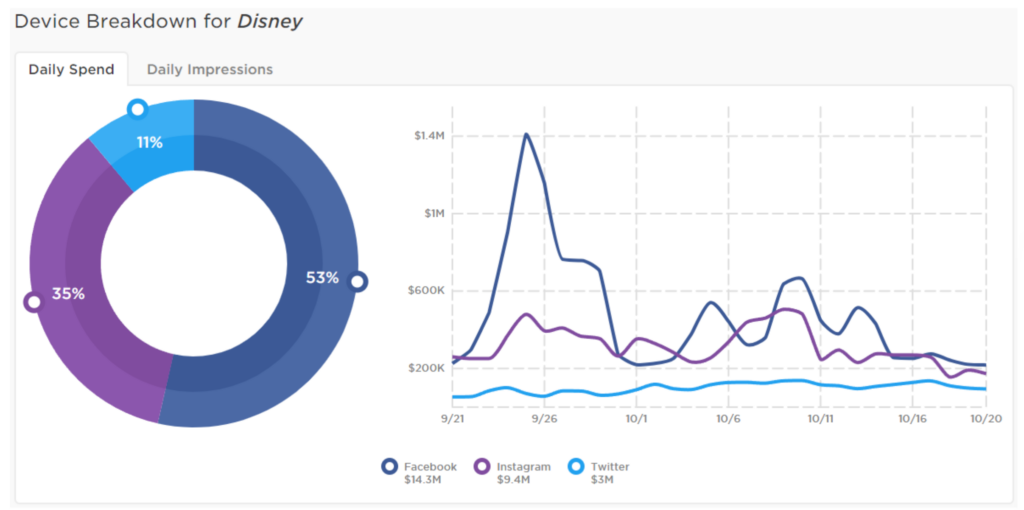Click the $1M y-axis label
1024x510 pixels.
[434, 214]
